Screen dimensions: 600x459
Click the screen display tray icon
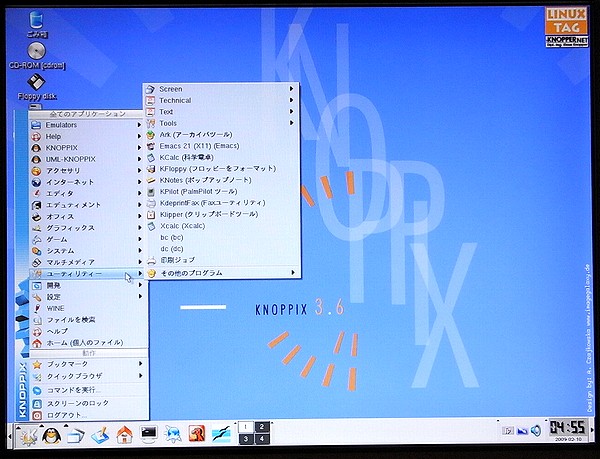pyautogui.click(x=522, y=431)
